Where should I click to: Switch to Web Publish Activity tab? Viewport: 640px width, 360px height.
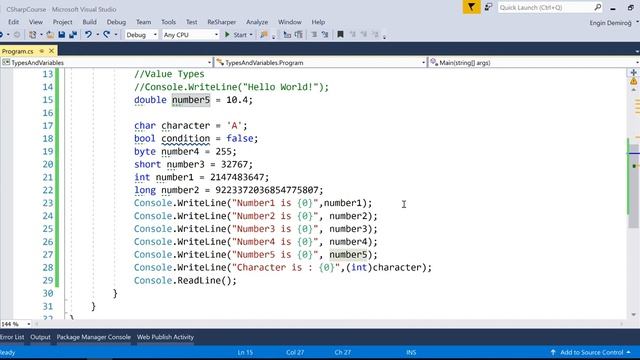point(165,337)
